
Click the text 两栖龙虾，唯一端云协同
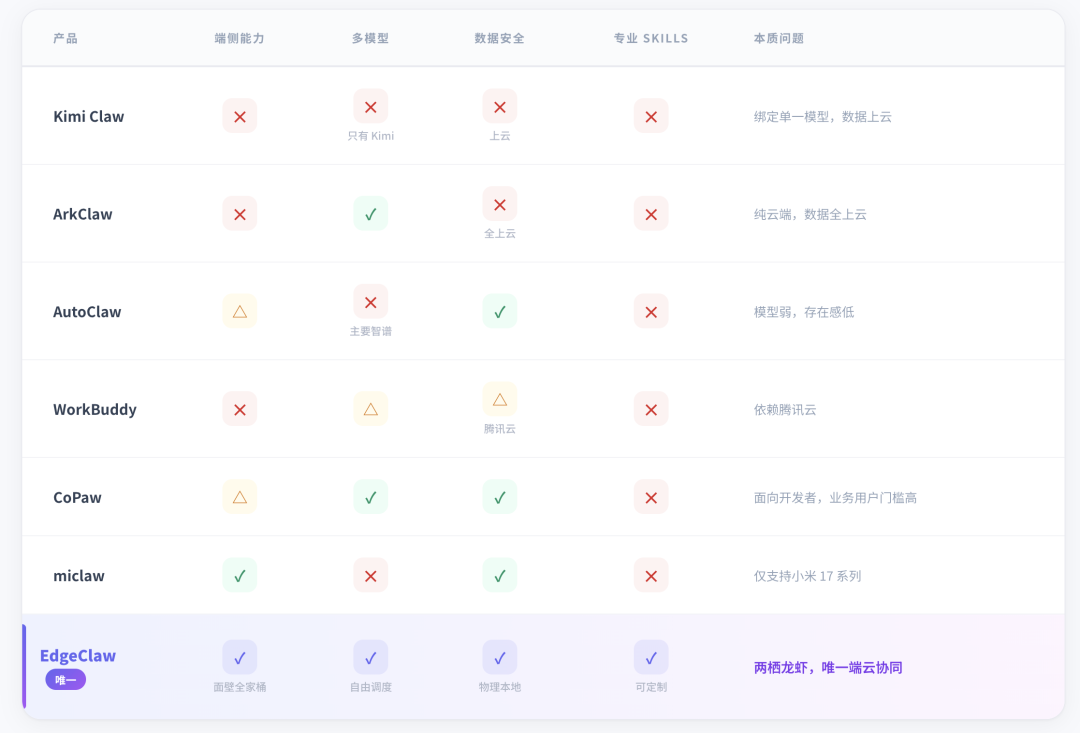click(828, 667)
